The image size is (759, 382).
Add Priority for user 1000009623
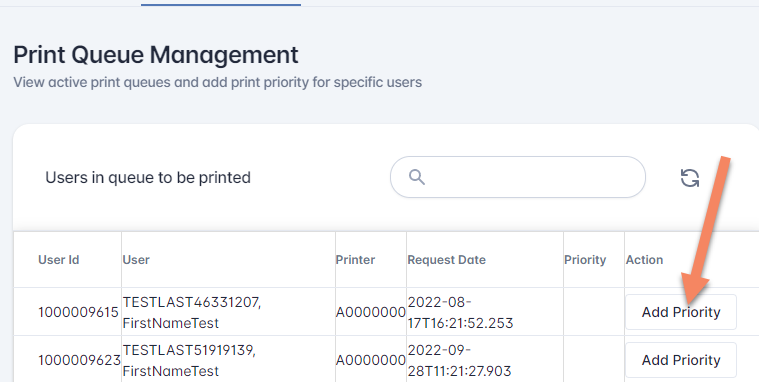[681, 360]
